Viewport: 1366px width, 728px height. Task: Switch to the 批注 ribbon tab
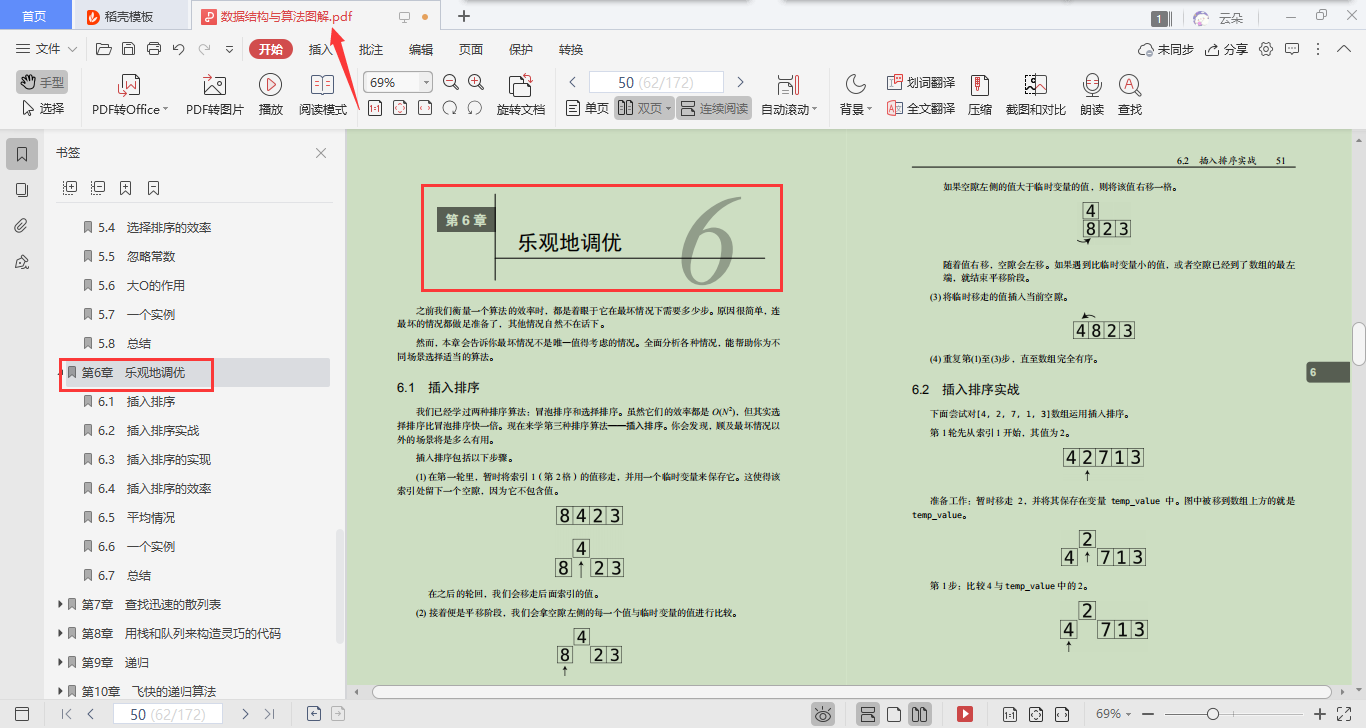pos(371,49)
